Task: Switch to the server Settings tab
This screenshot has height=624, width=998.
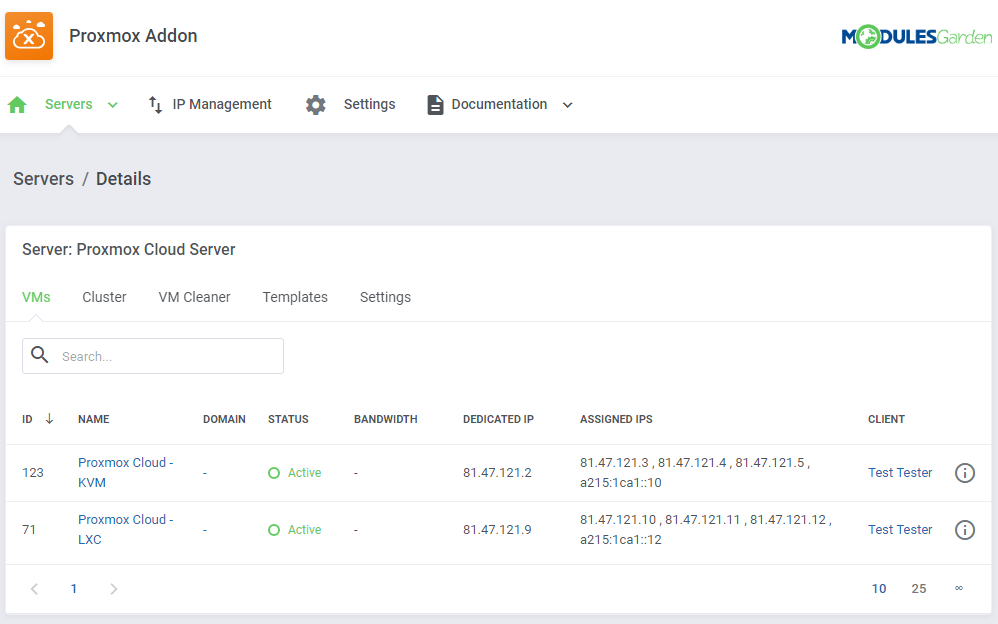Action: 385,297
